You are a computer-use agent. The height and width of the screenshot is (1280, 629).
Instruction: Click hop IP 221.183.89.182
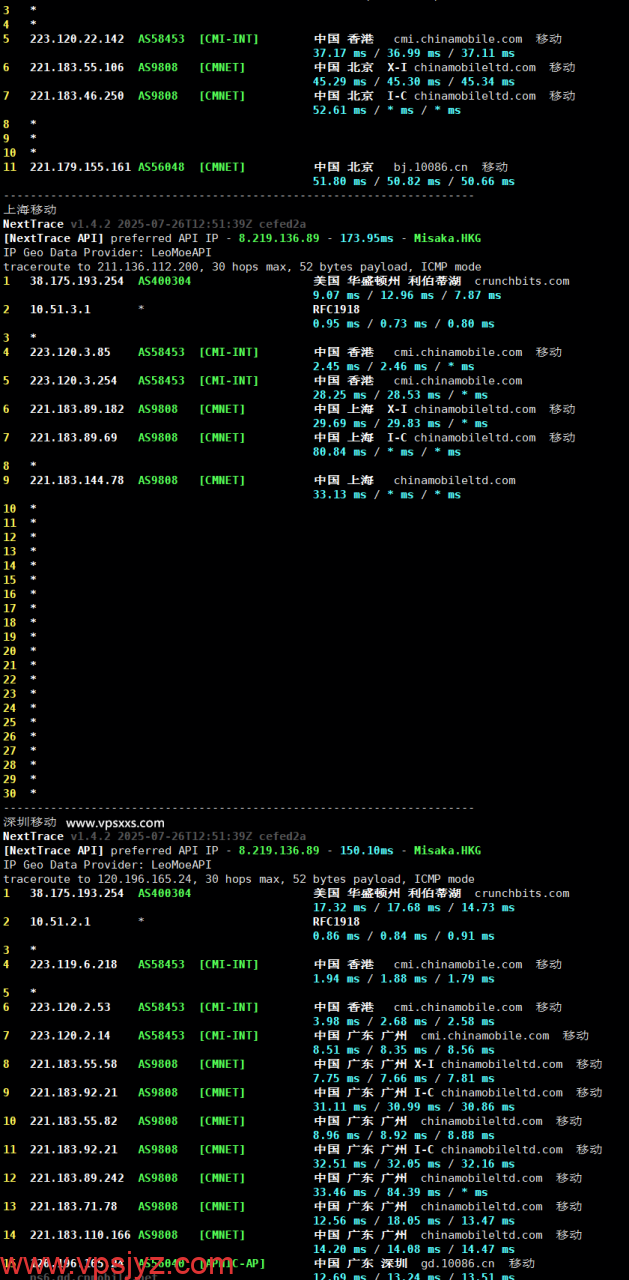pos(77,409)
